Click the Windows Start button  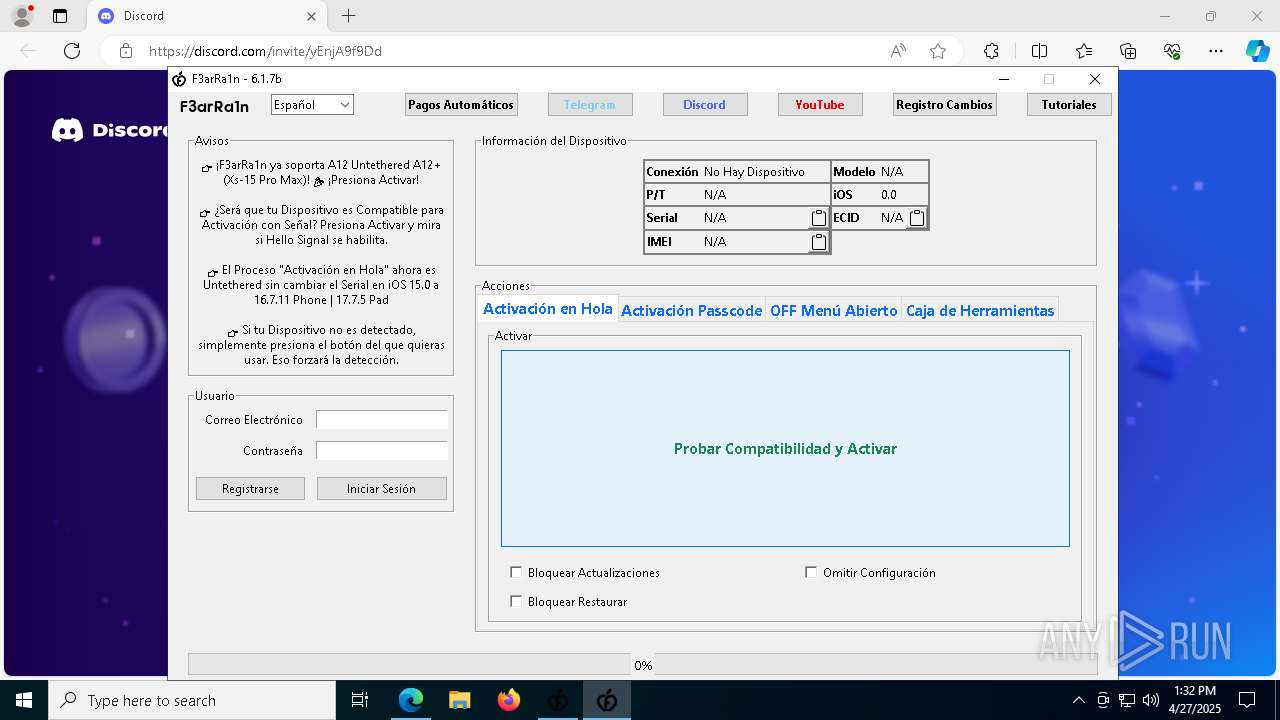point(24,700)
